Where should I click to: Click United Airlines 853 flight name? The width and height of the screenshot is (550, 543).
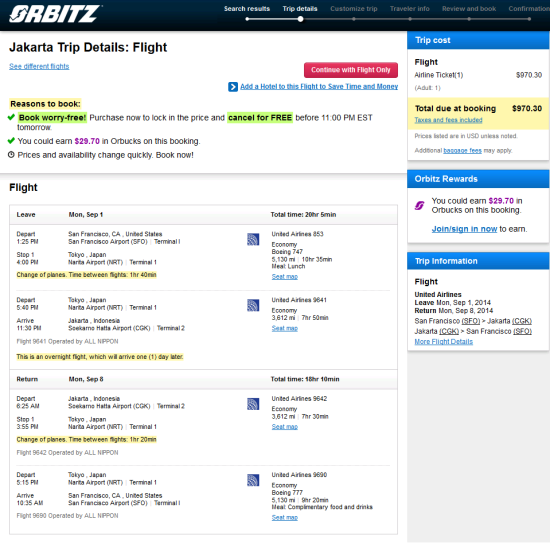[x=297, y=234]
